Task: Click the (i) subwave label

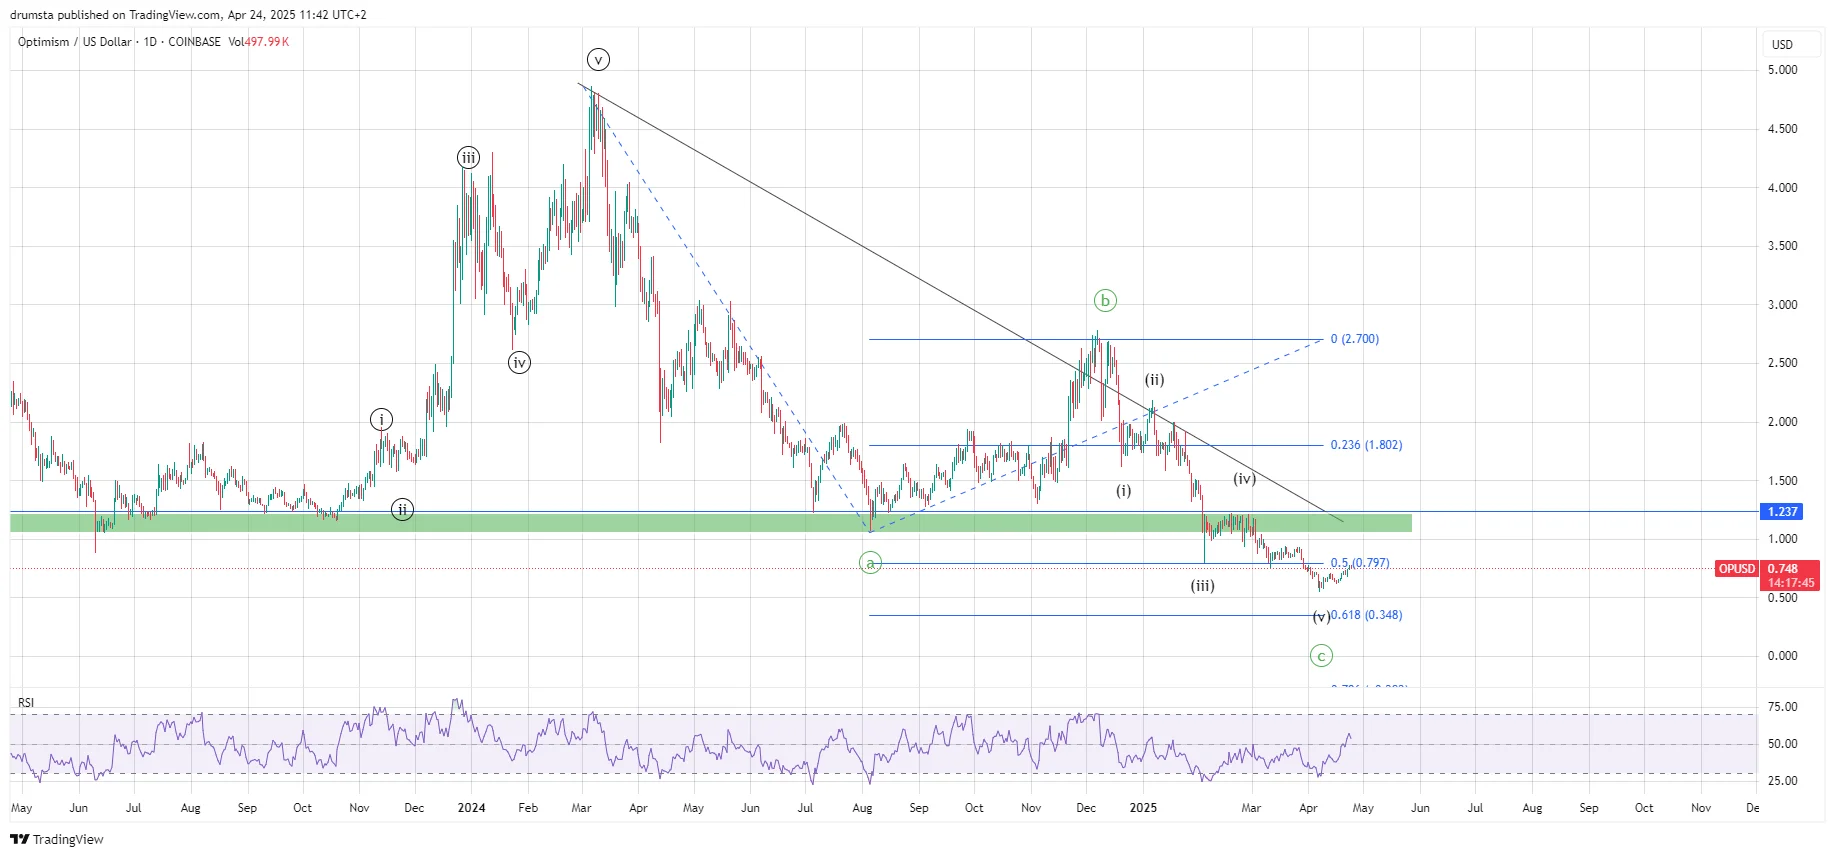Action: click(x=1124, y=491)
